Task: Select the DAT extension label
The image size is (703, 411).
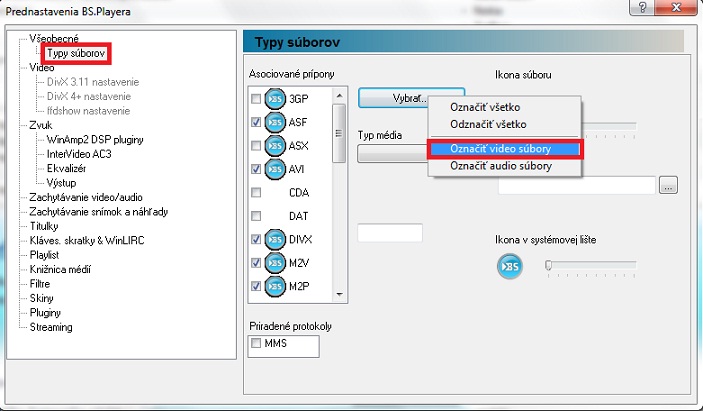Action: click(298, 216)
